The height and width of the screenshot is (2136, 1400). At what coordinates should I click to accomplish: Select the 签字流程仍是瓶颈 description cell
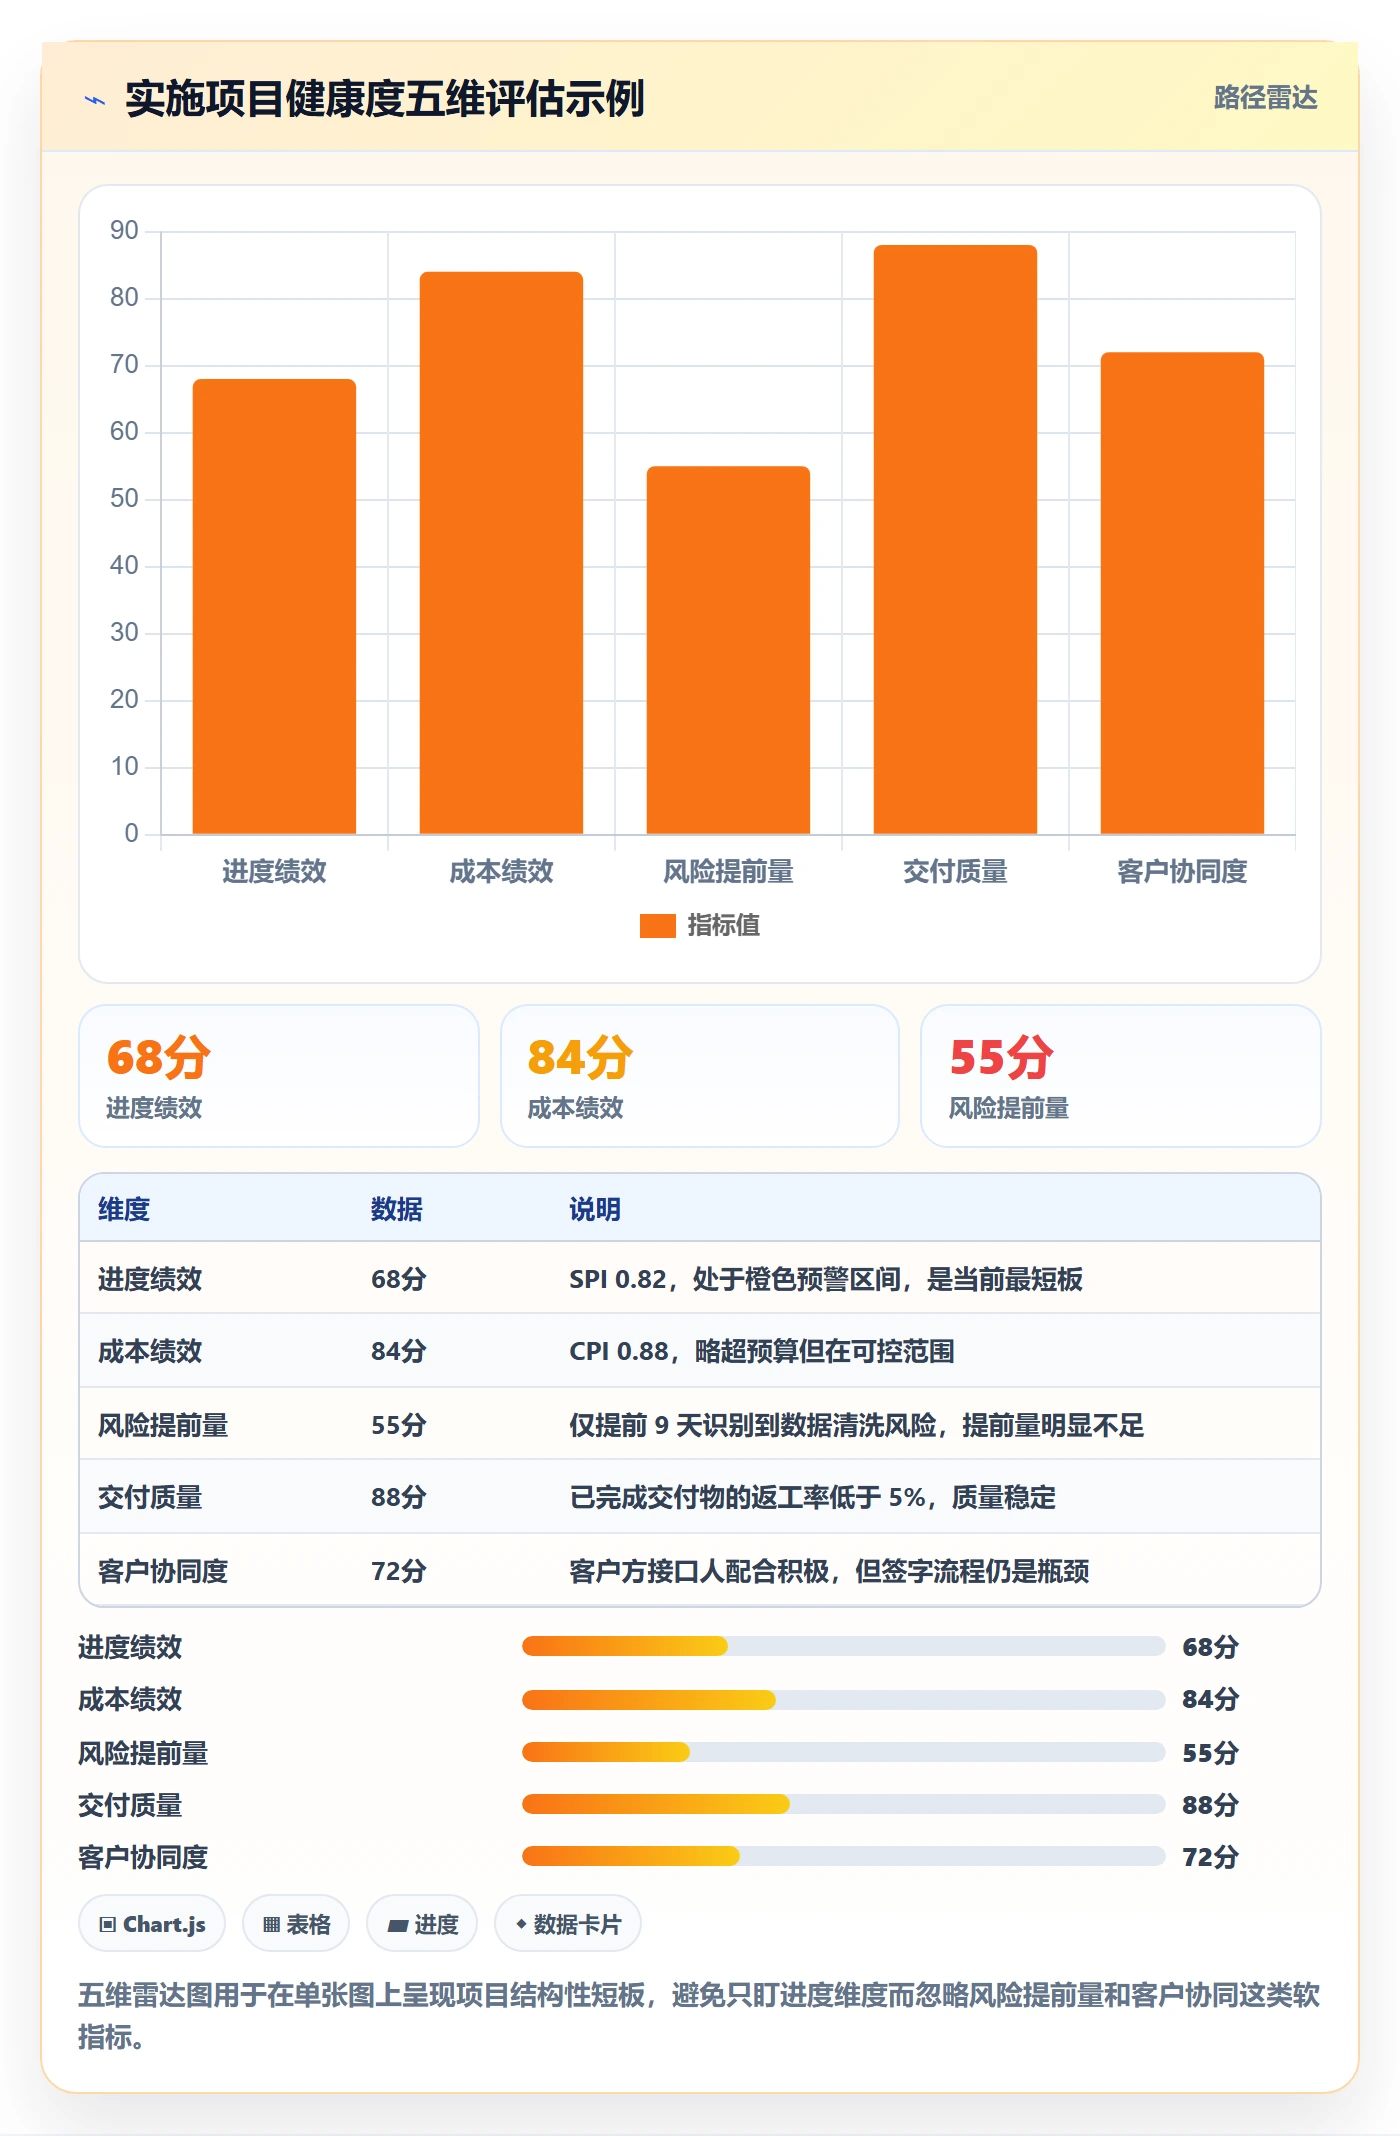[x=830, y=1571]
